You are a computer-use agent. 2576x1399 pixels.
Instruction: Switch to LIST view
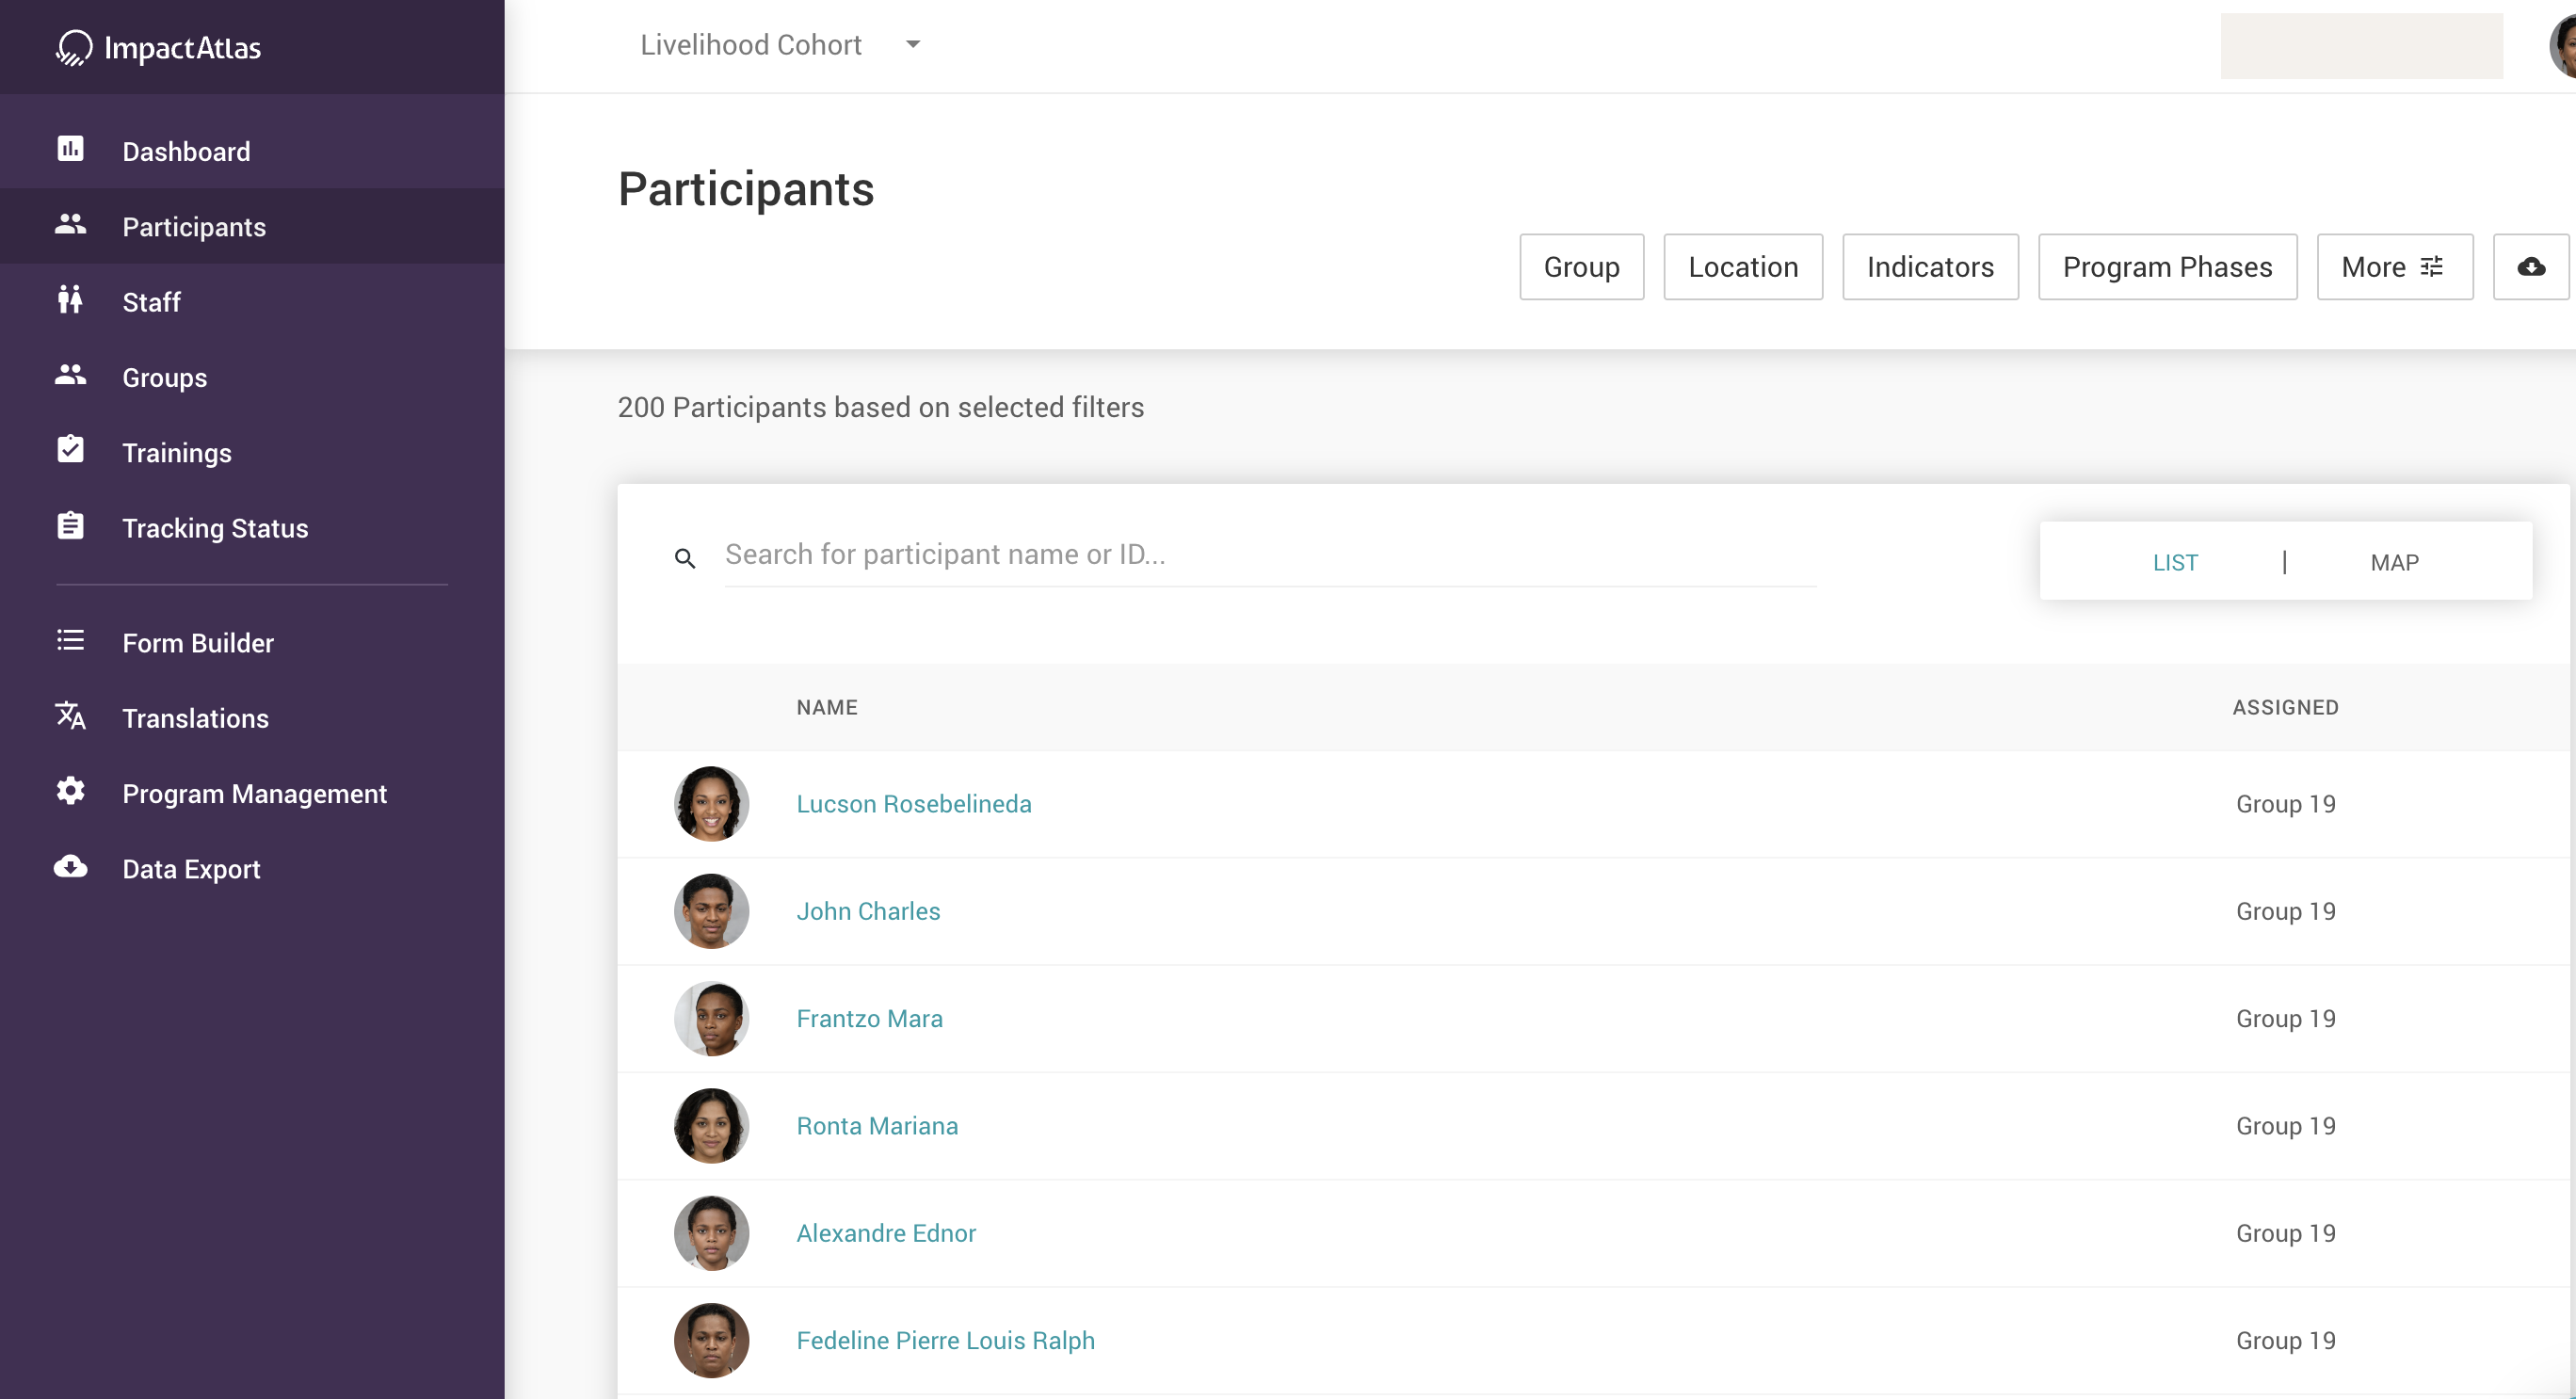[x=2175, y=563]
